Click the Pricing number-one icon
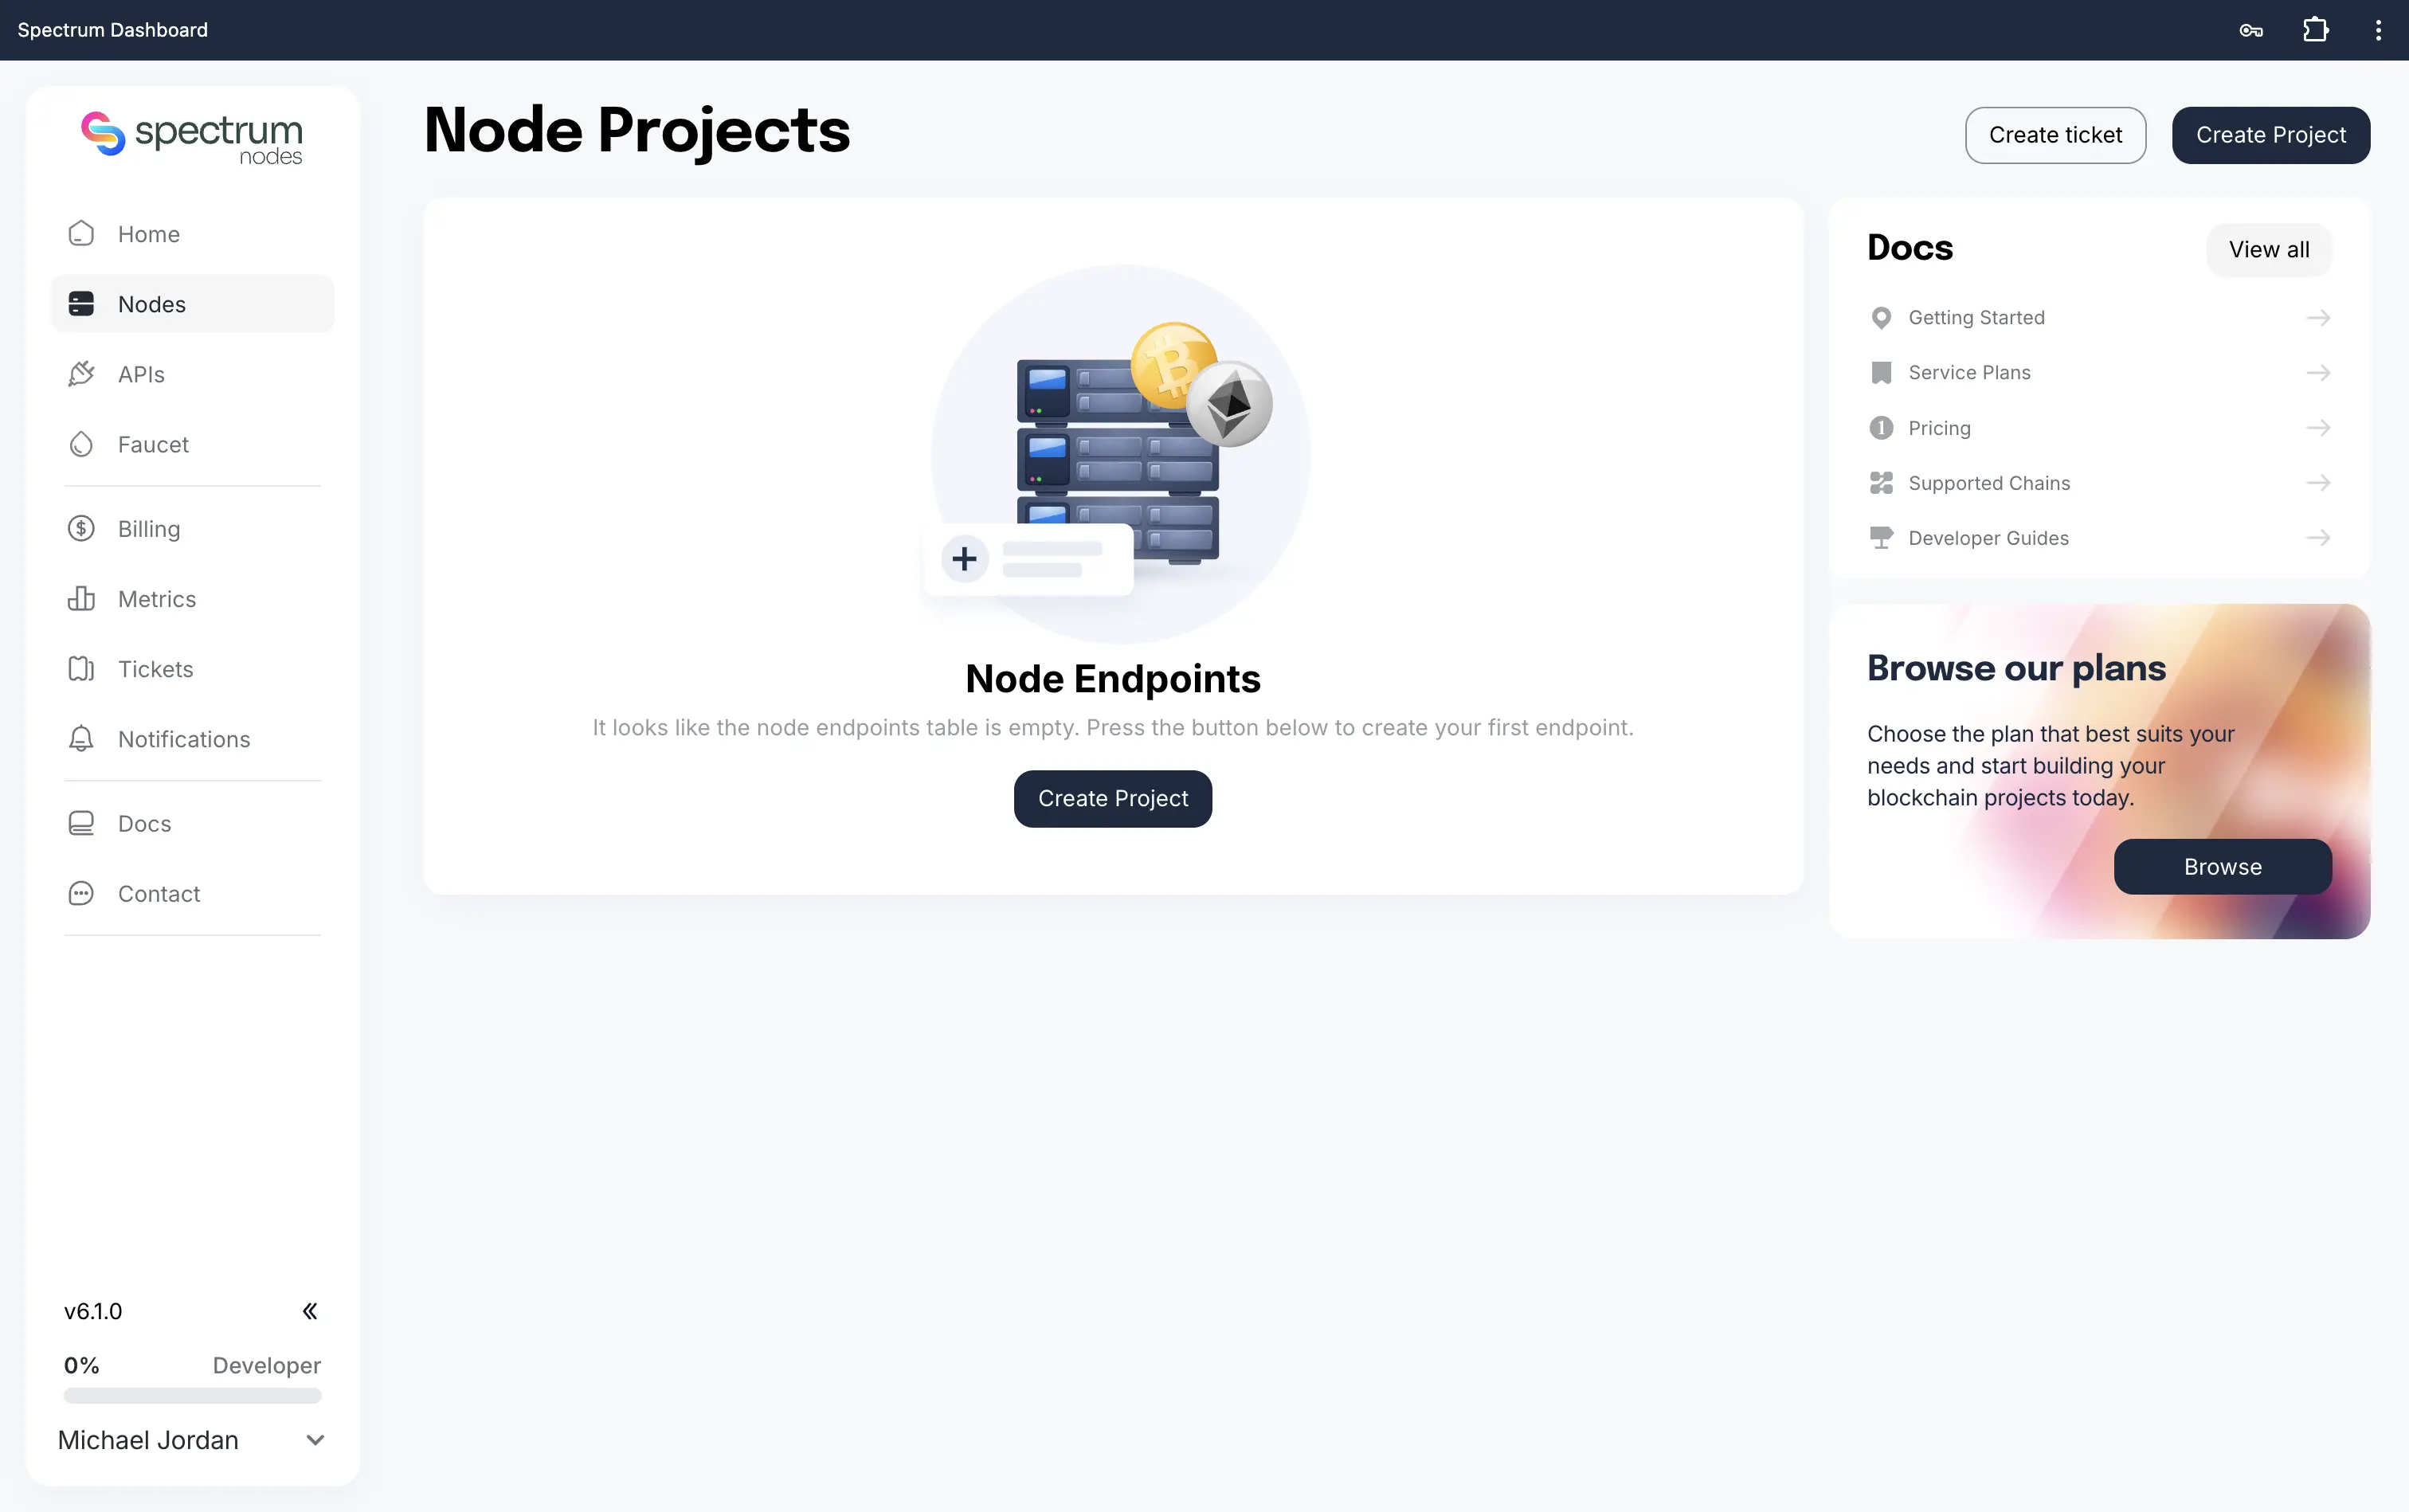Screen dimensions: 2409x1512 pos(1881,427)
